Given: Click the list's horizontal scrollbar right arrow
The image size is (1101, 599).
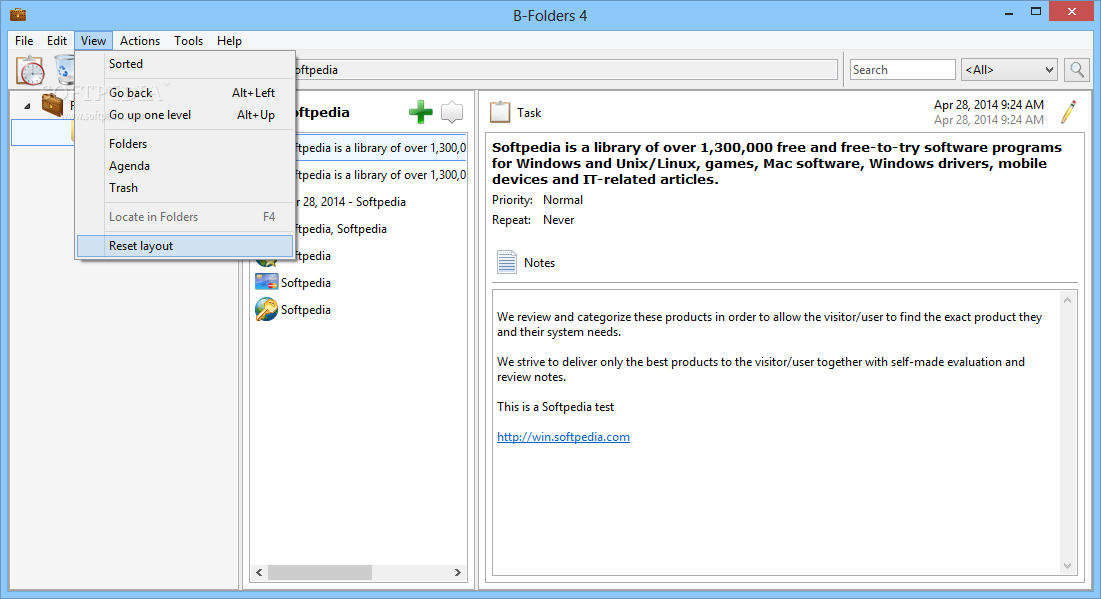Looking at the screenshot, I should tap(458, 572).
